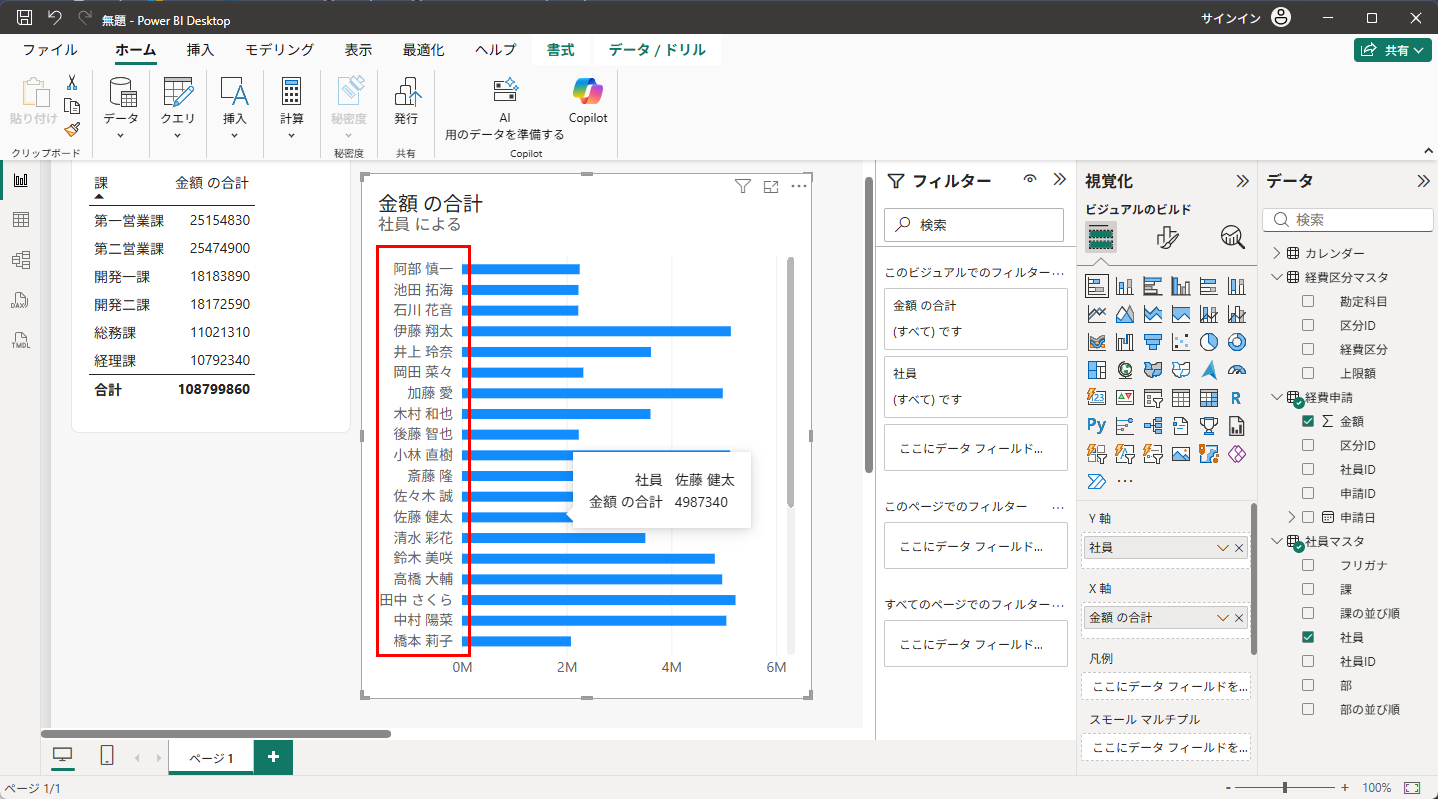This screenshot has width=1438, height=799.
Task: Check the 部 field
Action: click(x=1308, y=685)
